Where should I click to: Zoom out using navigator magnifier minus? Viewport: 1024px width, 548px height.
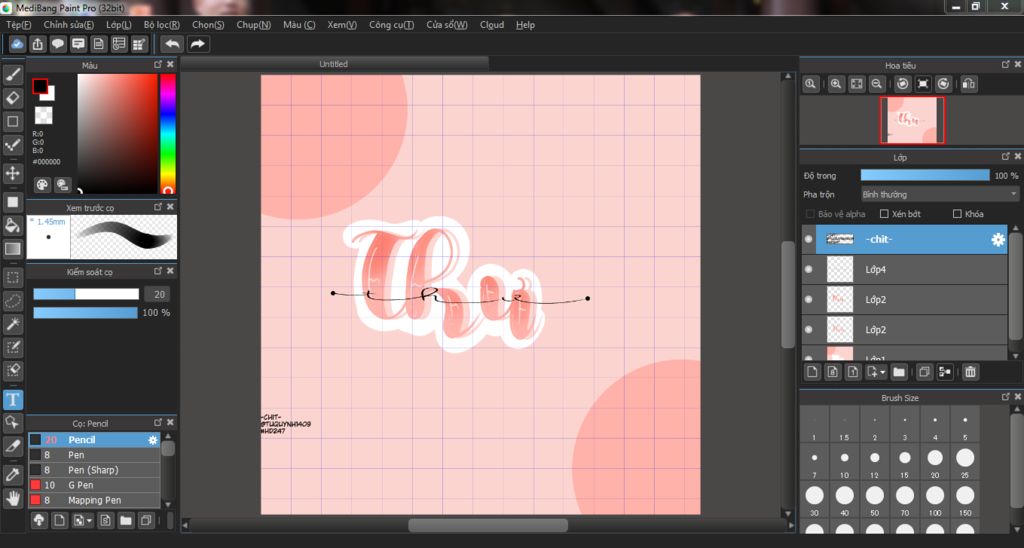(x=877, y=84)
